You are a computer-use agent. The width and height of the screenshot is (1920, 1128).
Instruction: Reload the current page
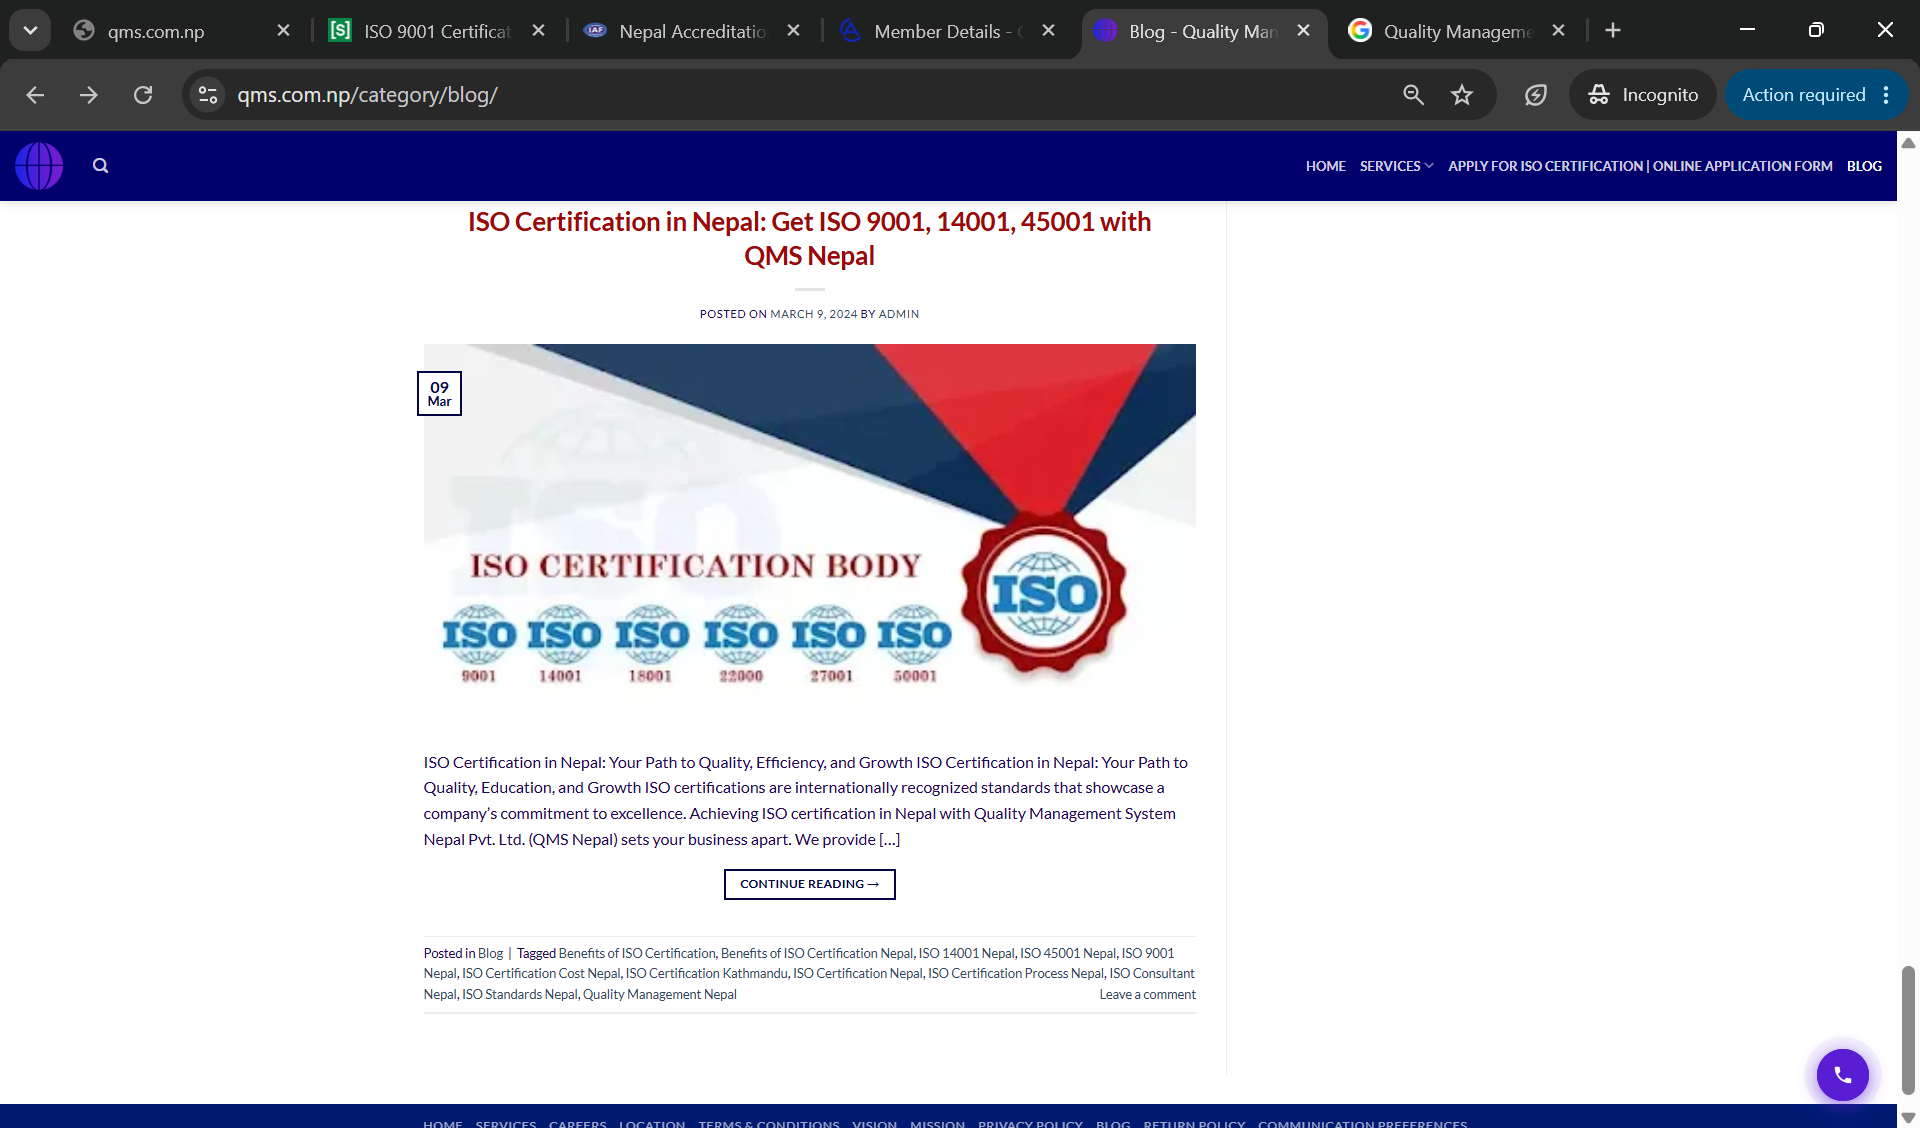[143, 95]
